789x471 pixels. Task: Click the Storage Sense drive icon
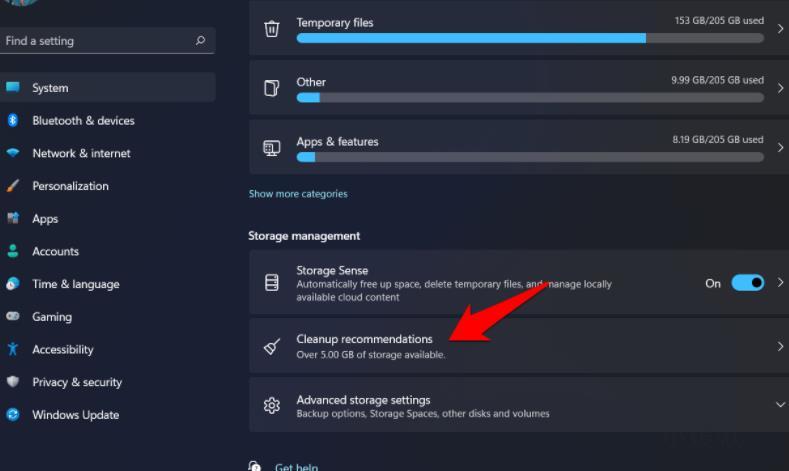tap(271, 283)
